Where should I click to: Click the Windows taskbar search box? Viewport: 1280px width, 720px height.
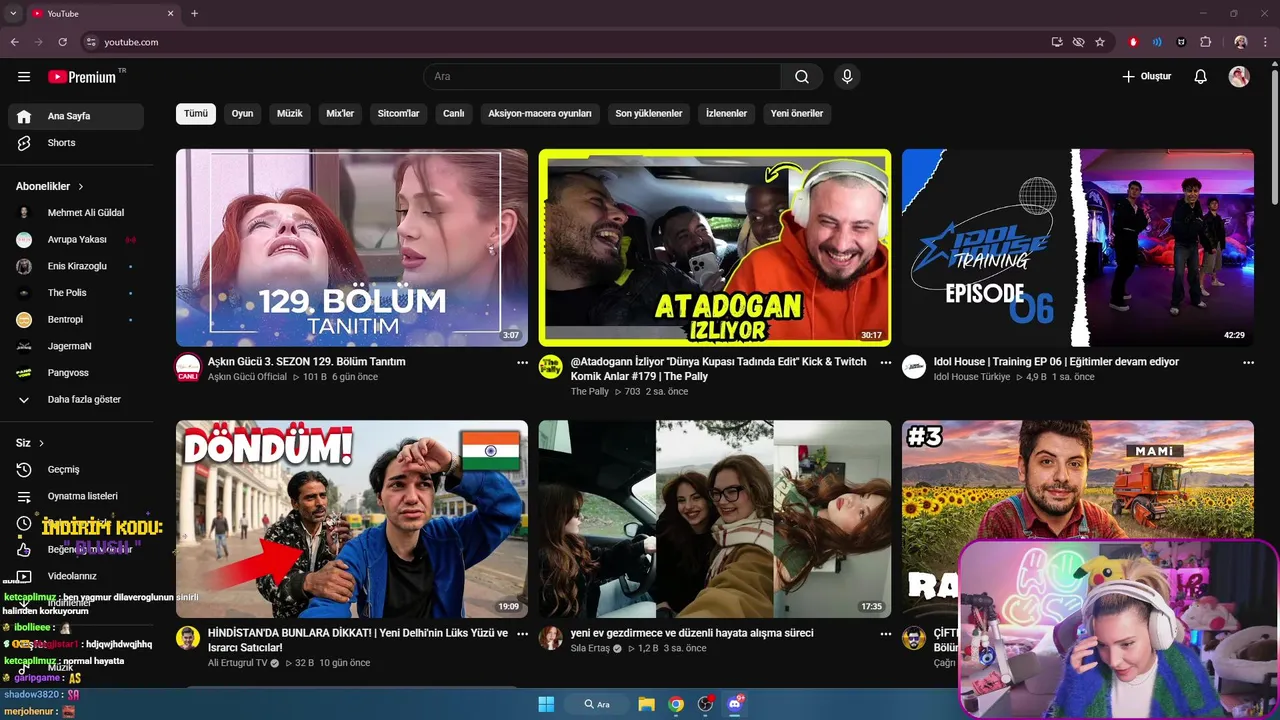pos(597,704)
